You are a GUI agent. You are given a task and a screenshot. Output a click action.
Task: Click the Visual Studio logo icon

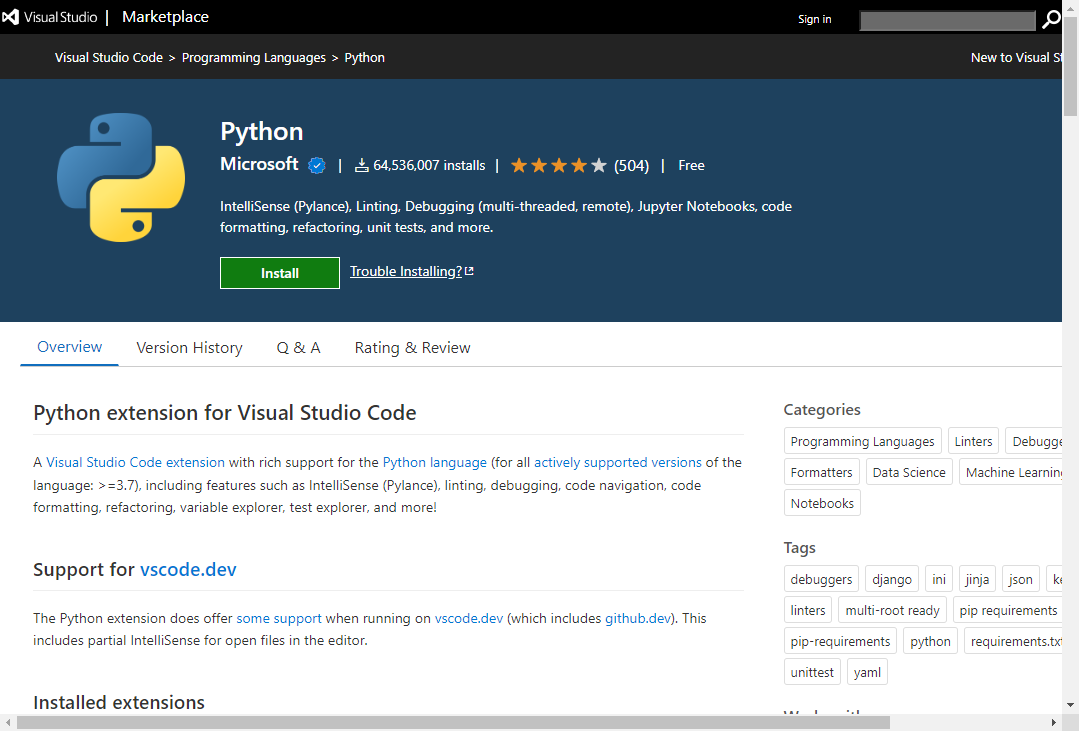pyautogui.click(x=10, y=17)
